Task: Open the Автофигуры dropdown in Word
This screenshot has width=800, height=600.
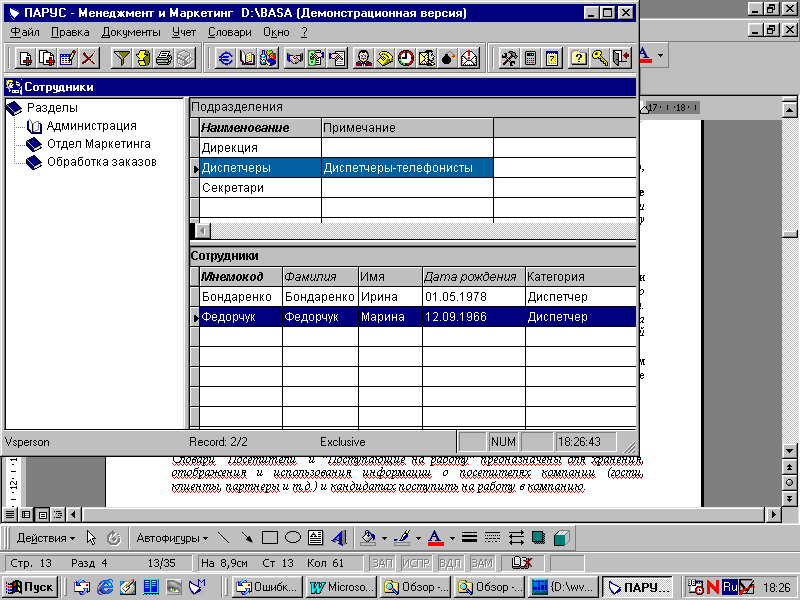Action: coord(172,538)
